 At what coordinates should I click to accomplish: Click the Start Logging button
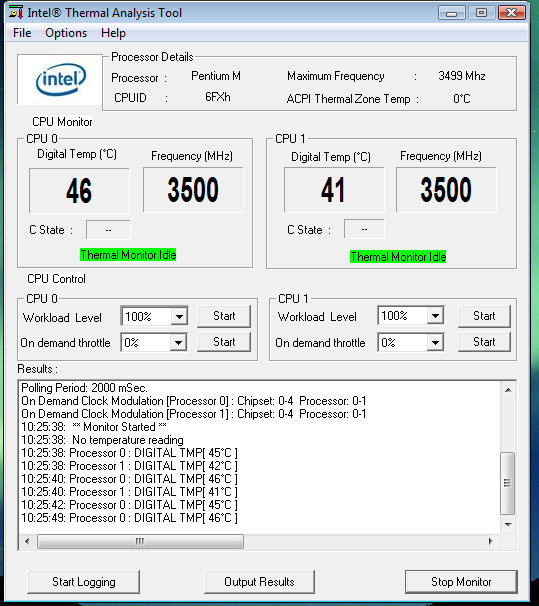(83, 582)
